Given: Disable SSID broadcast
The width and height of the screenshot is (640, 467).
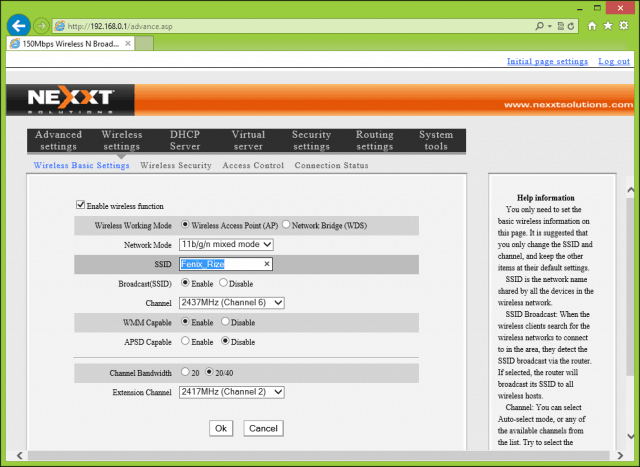Looking at the screenshot, I should [x=223, y=282].
